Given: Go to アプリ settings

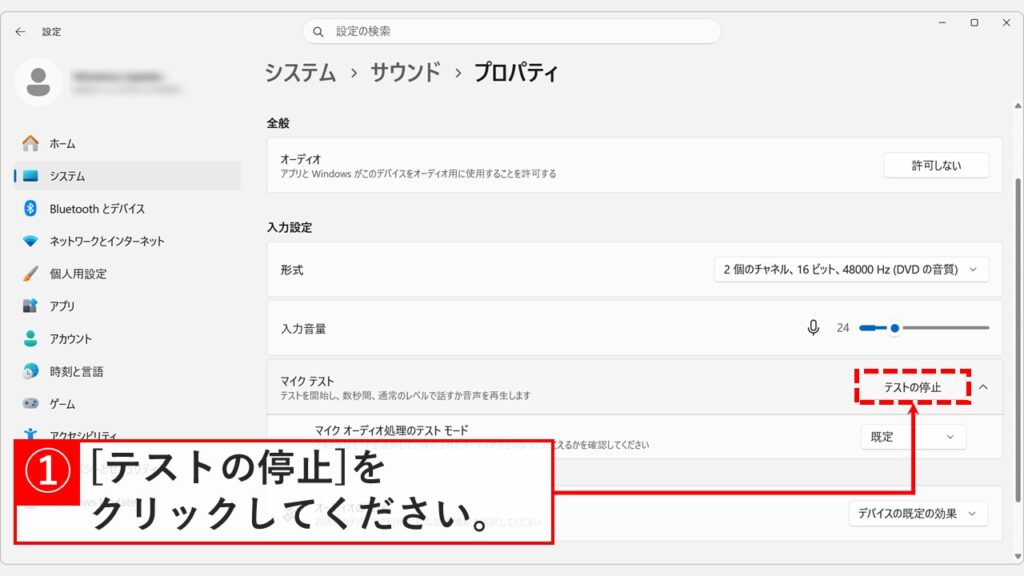Looking at the screenshot, I should tap(85, 306).
